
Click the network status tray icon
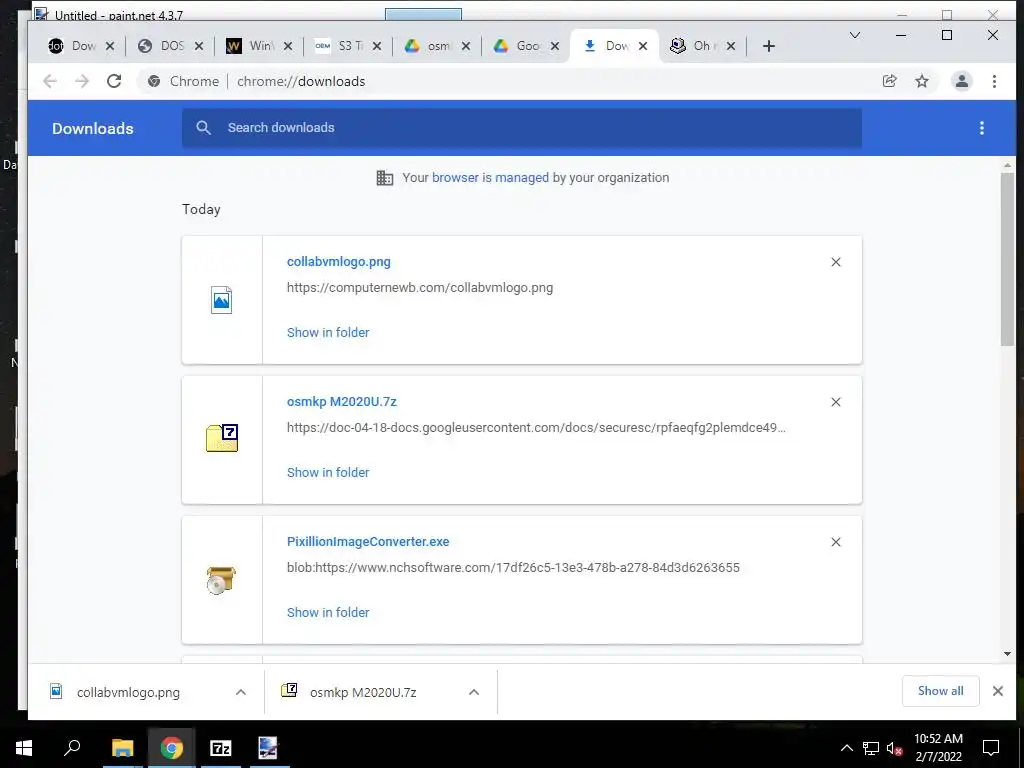point(870,748)
